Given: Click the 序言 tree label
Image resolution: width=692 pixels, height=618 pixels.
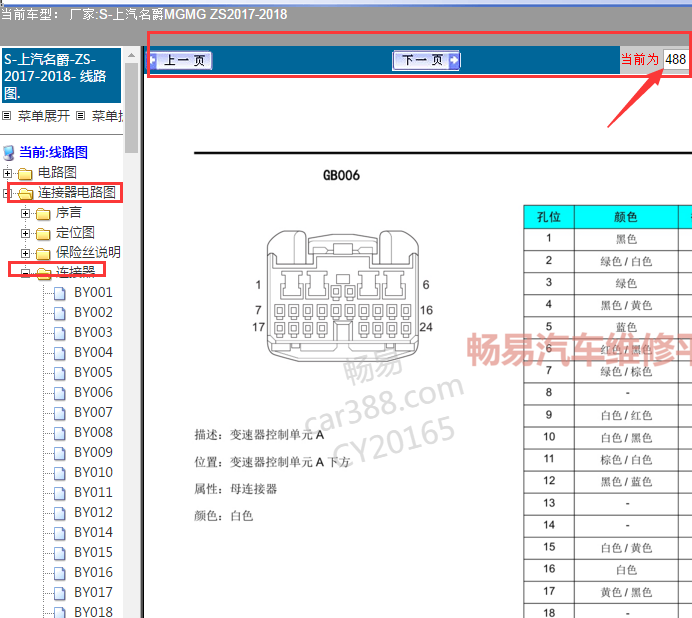Looking at the screenshot, I should point(68,212).
